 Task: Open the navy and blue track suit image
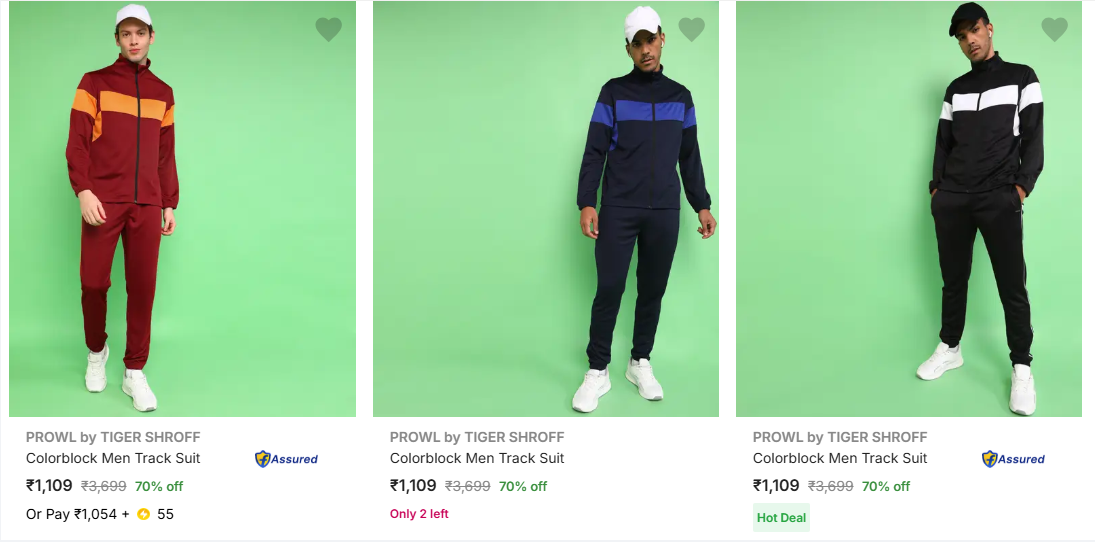pos(545,208)
